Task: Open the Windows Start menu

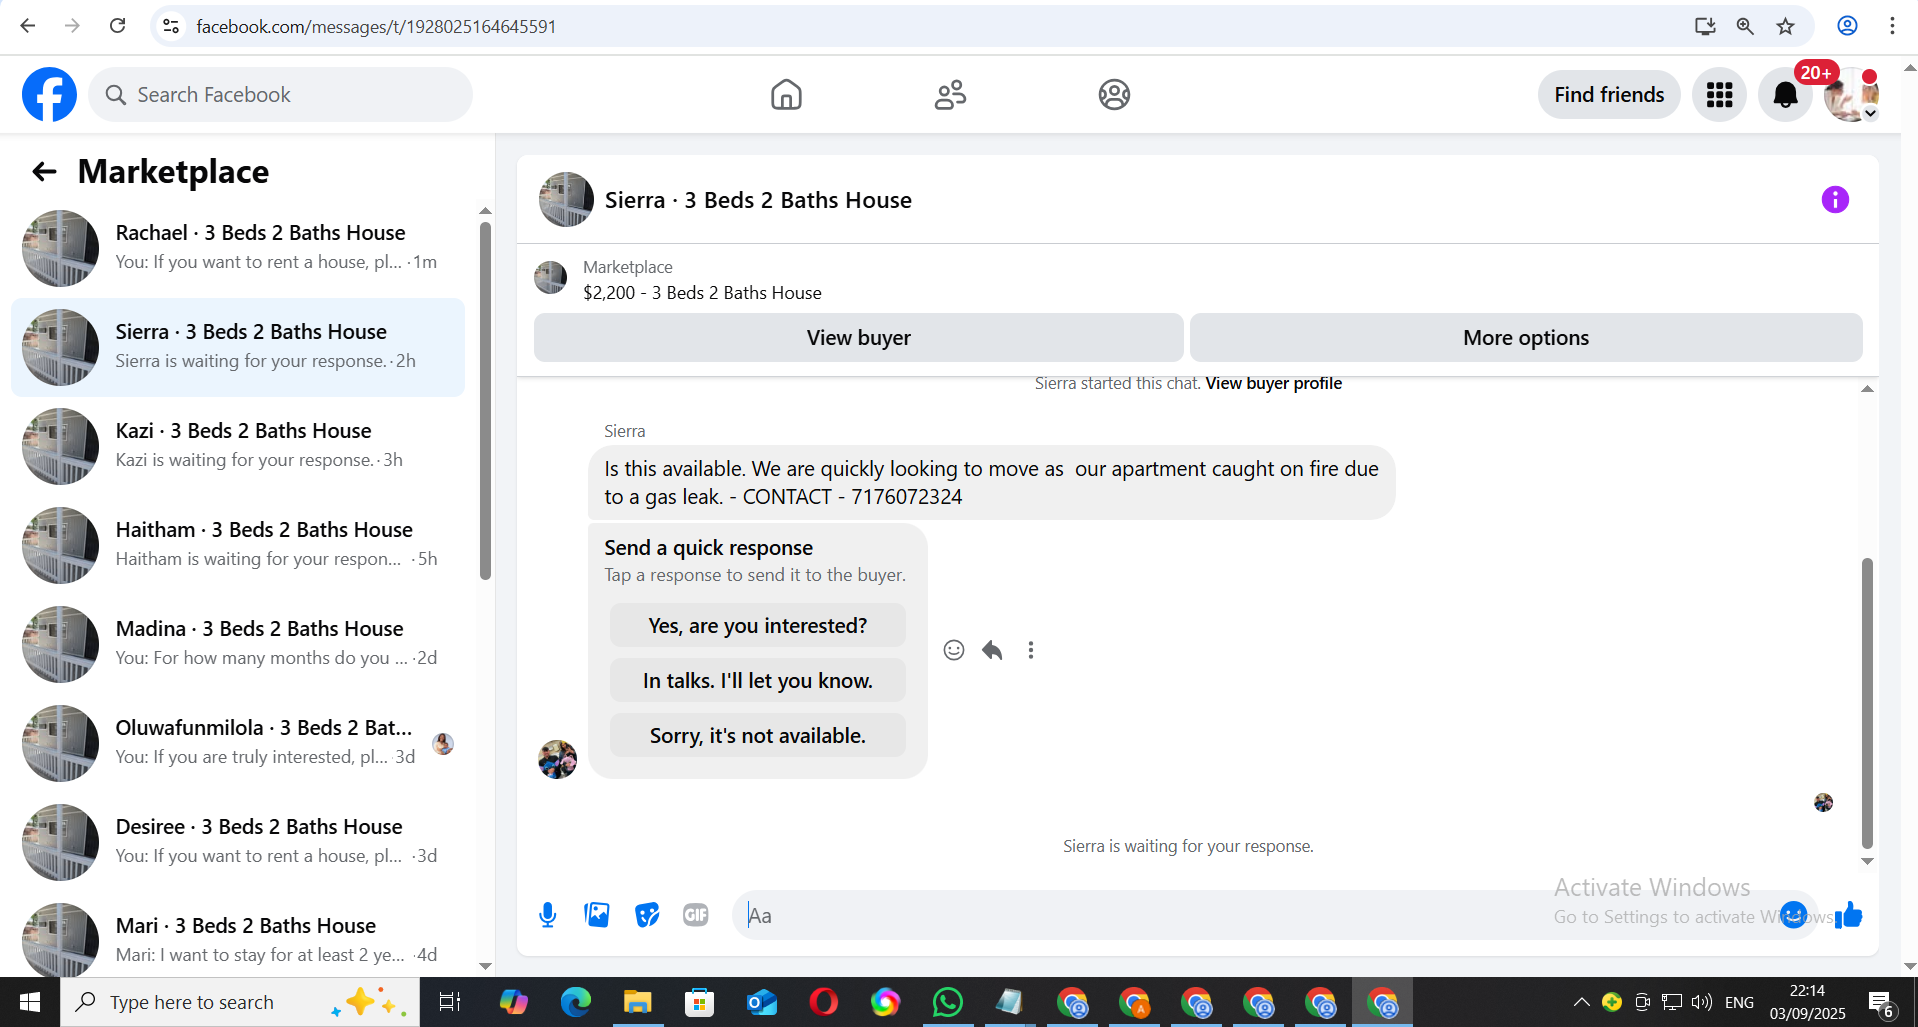Action: [30, 1002]
